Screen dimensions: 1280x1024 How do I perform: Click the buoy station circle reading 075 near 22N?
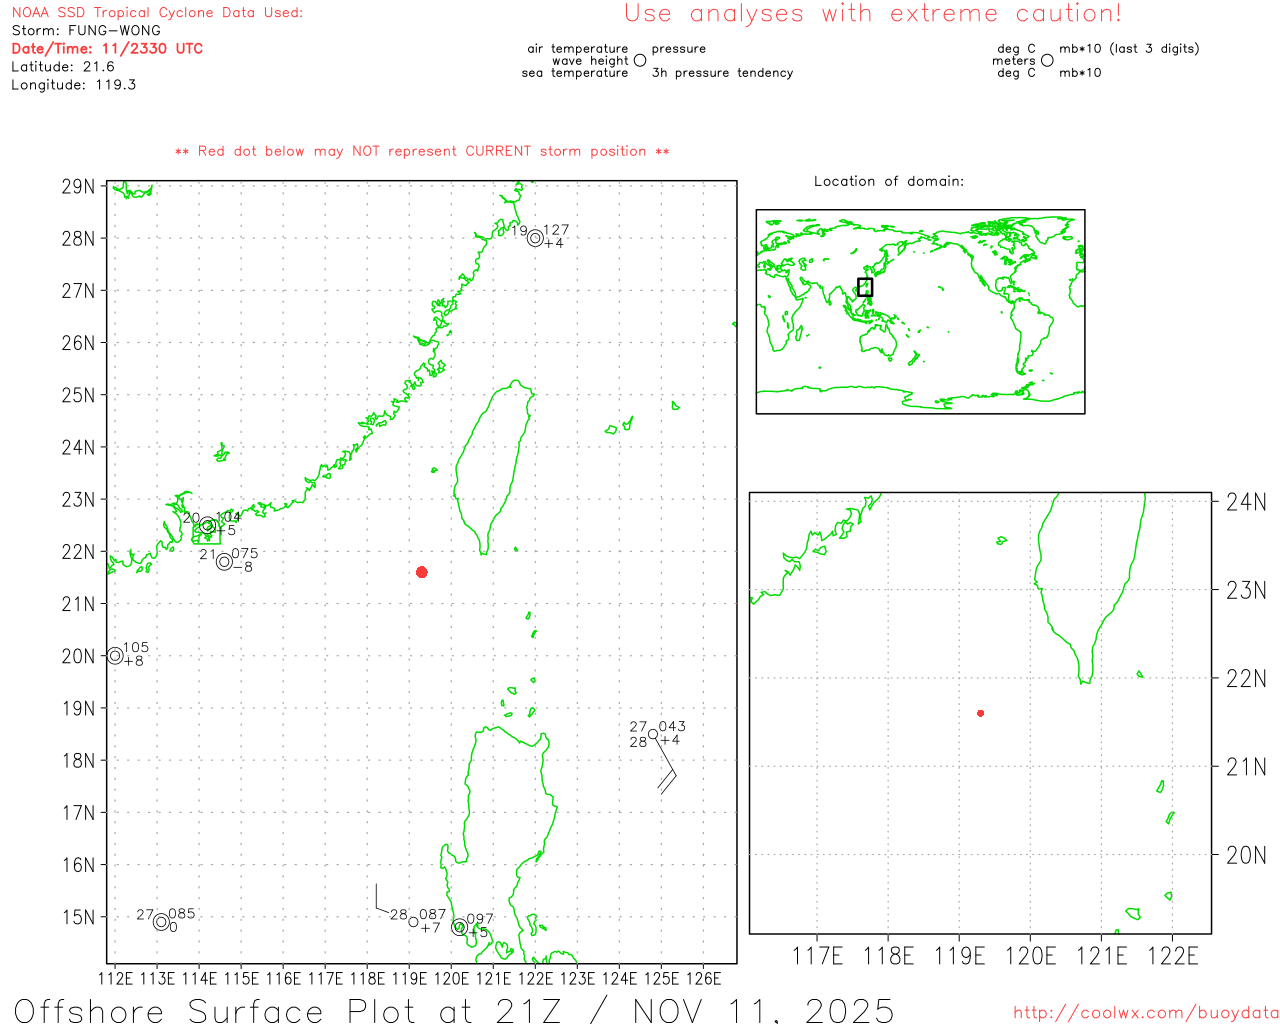pos(224,562)
